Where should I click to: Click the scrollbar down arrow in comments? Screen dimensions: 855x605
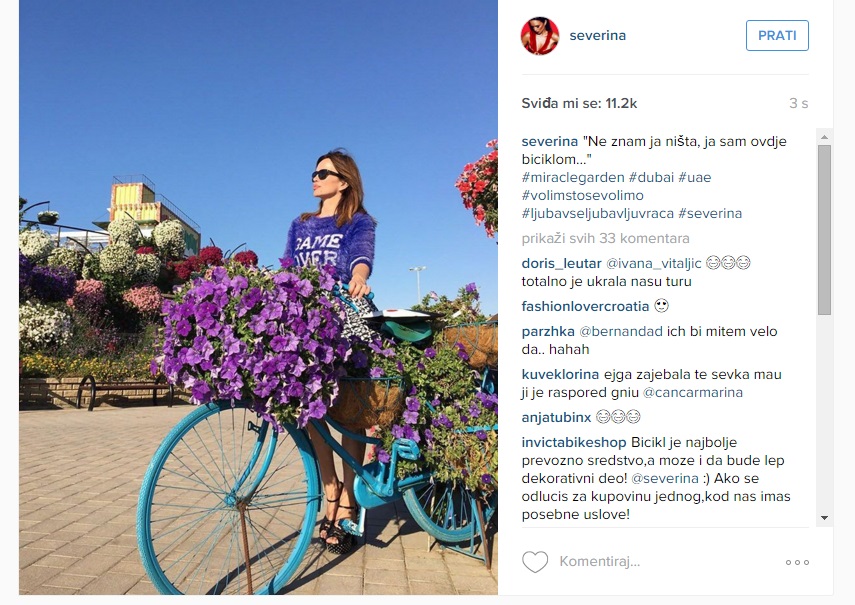(x=824, y=518)
